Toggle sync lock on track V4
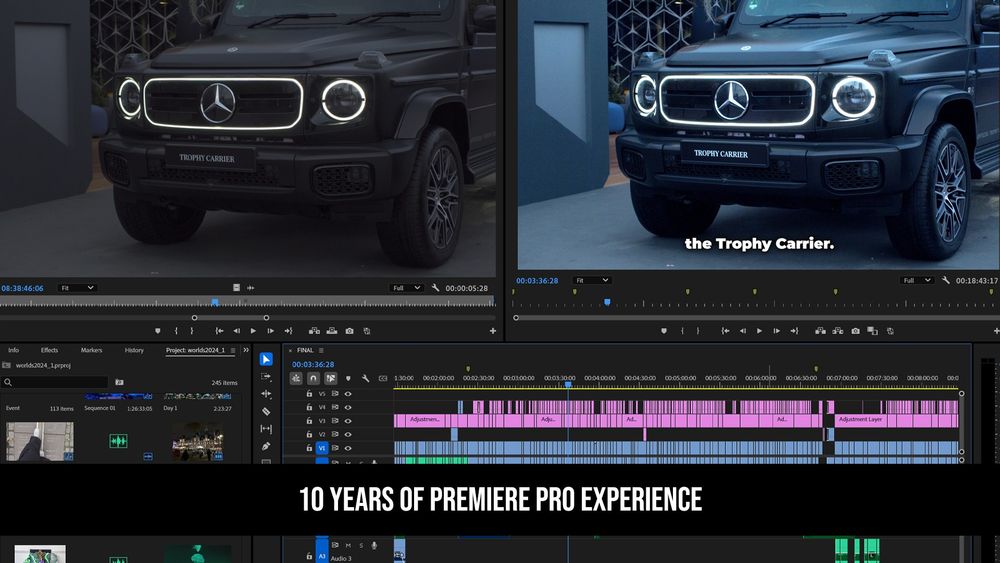 (x=335, y=407)
